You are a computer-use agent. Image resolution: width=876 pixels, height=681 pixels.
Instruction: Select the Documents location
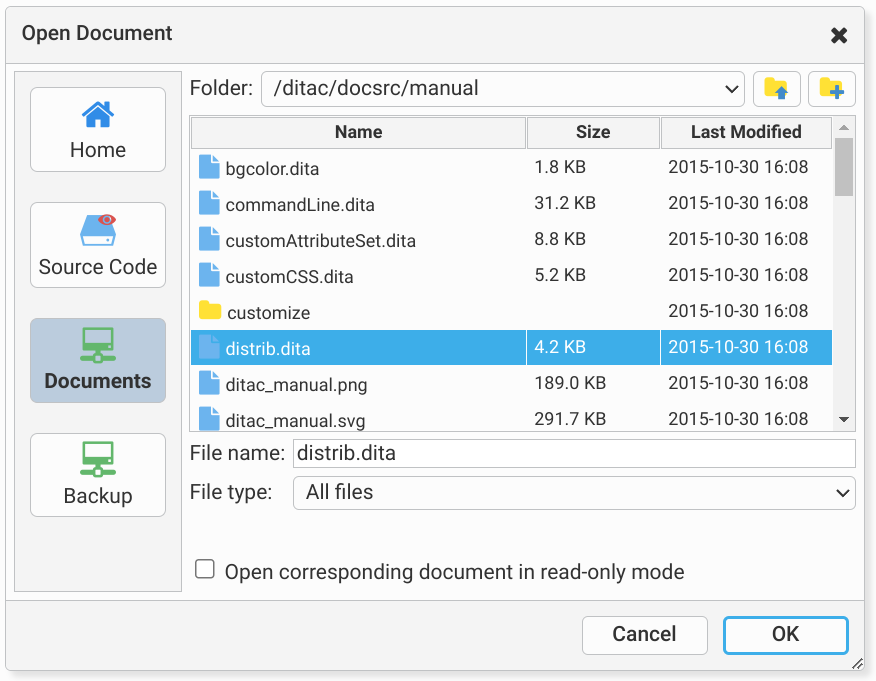pyautogui.click(x=98, y=360)
